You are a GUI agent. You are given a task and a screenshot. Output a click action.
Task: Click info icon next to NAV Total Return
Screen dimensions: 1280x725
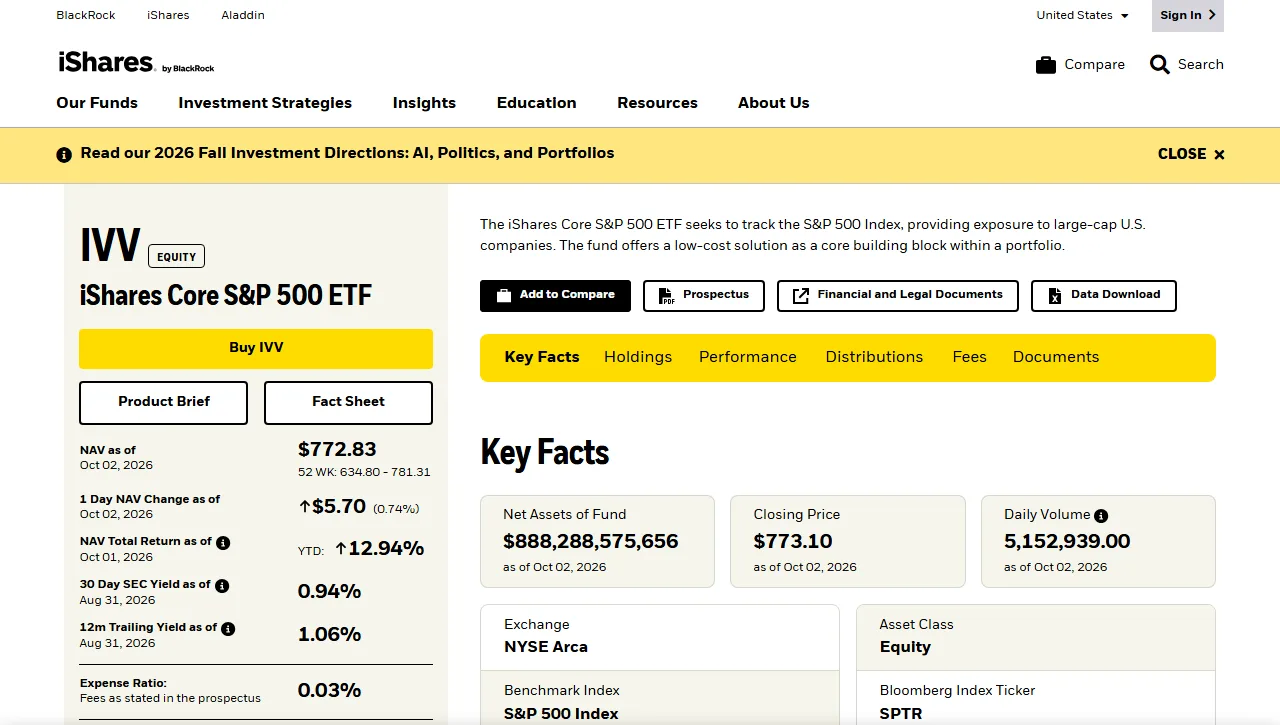click(x=223, y=543)
